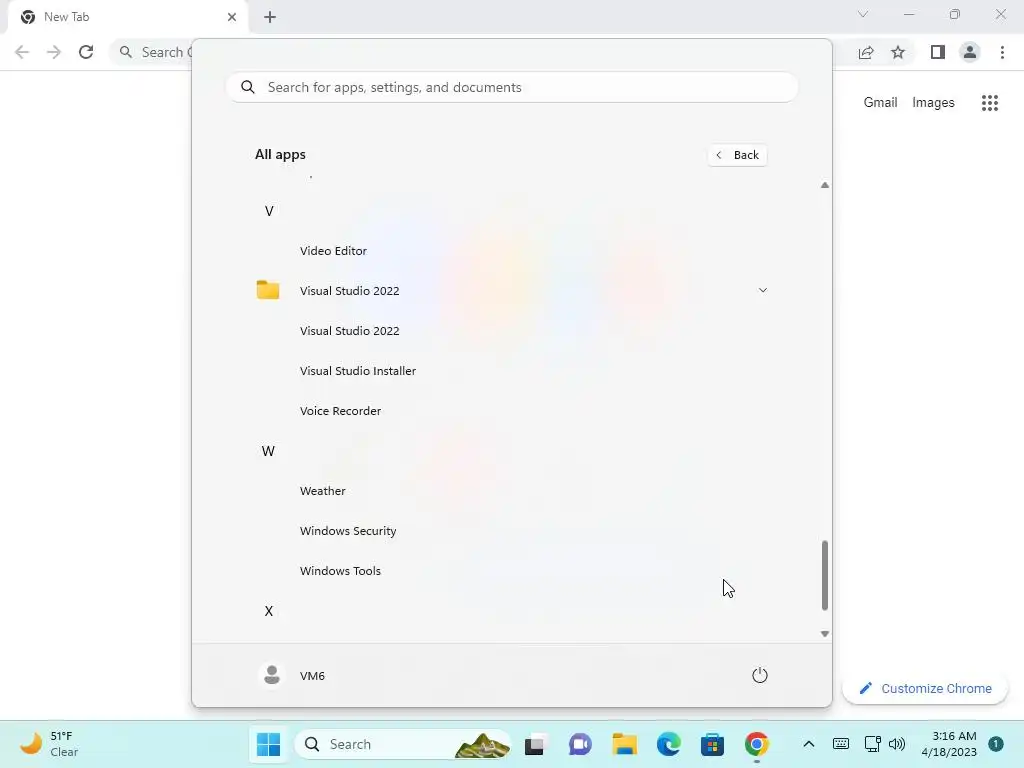Click the All apps scrollbar thumb
Screen dimensions: 1024x768
click(x=825, y=575)
